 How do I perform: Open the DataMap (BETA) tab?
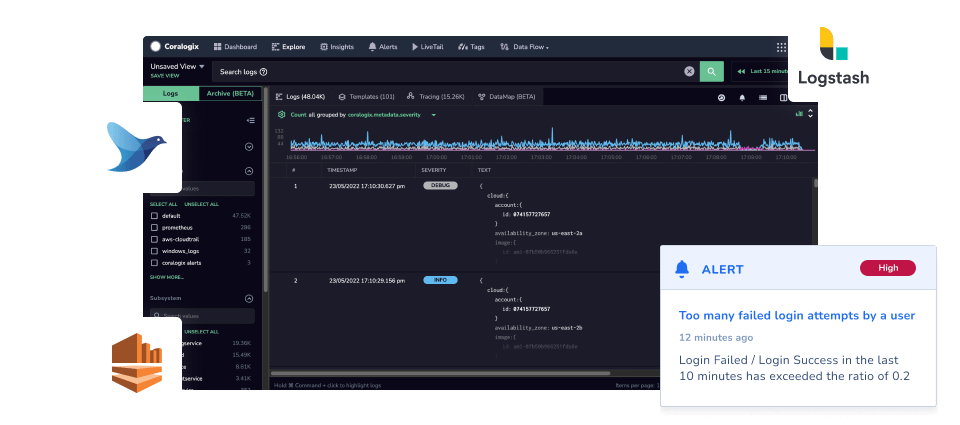click(x=506, y=97)
